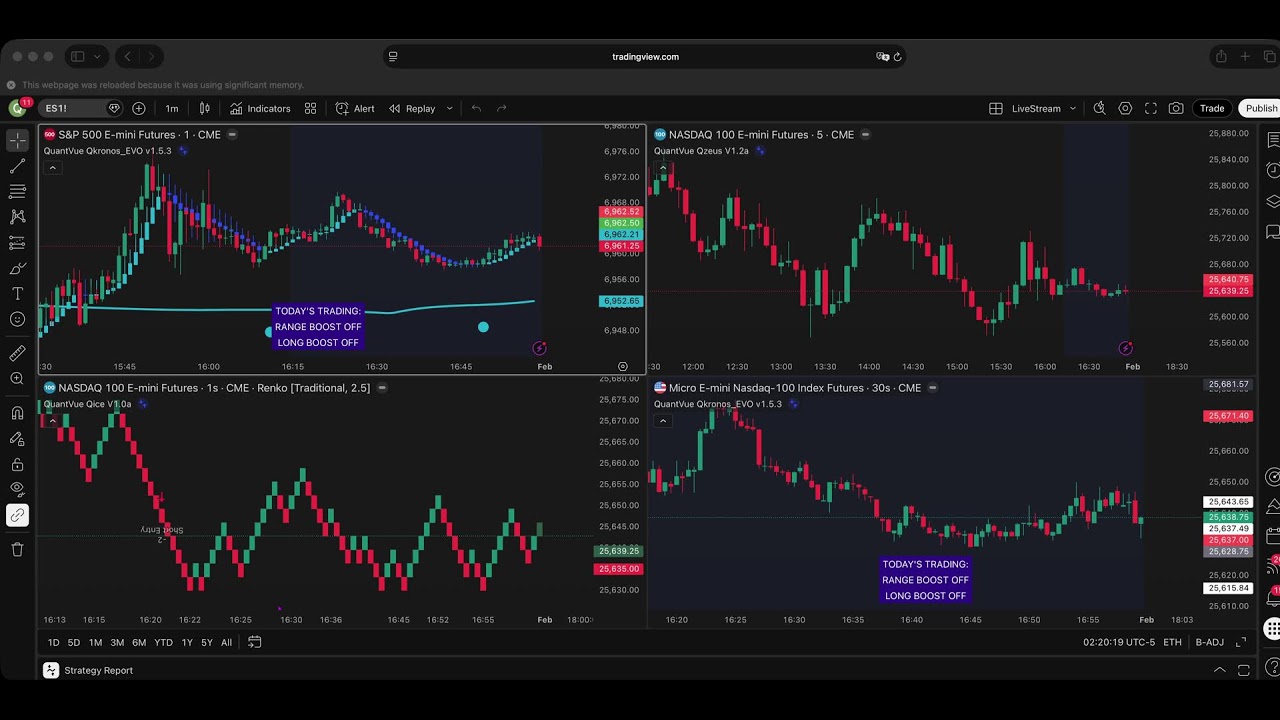Collapse the NASDAQ 100 5-minute chart legend
The height and width of the screenshot is (720, 1280).
(x=662, y=168)
